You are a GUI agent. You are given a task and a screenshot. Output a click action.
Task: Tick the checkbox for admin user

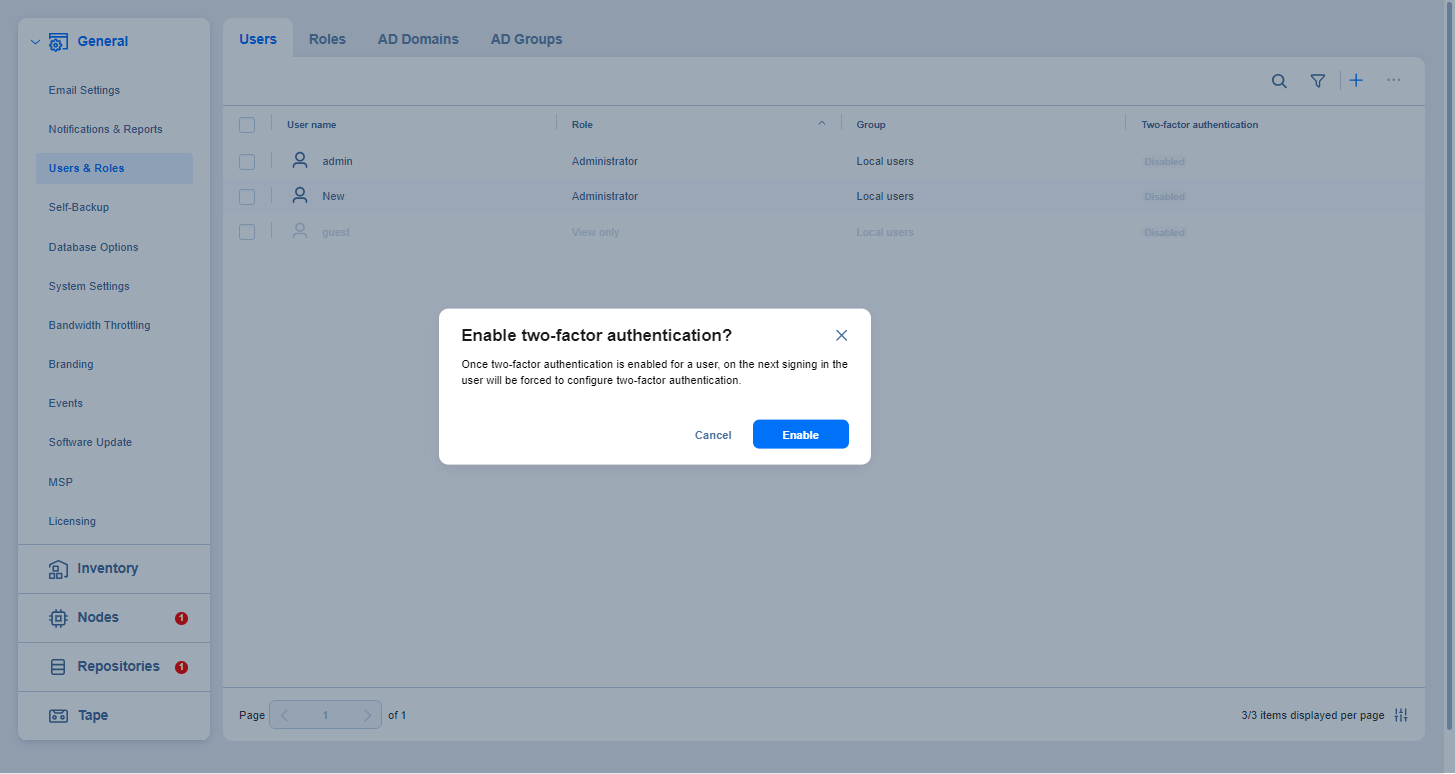[247, 161]
